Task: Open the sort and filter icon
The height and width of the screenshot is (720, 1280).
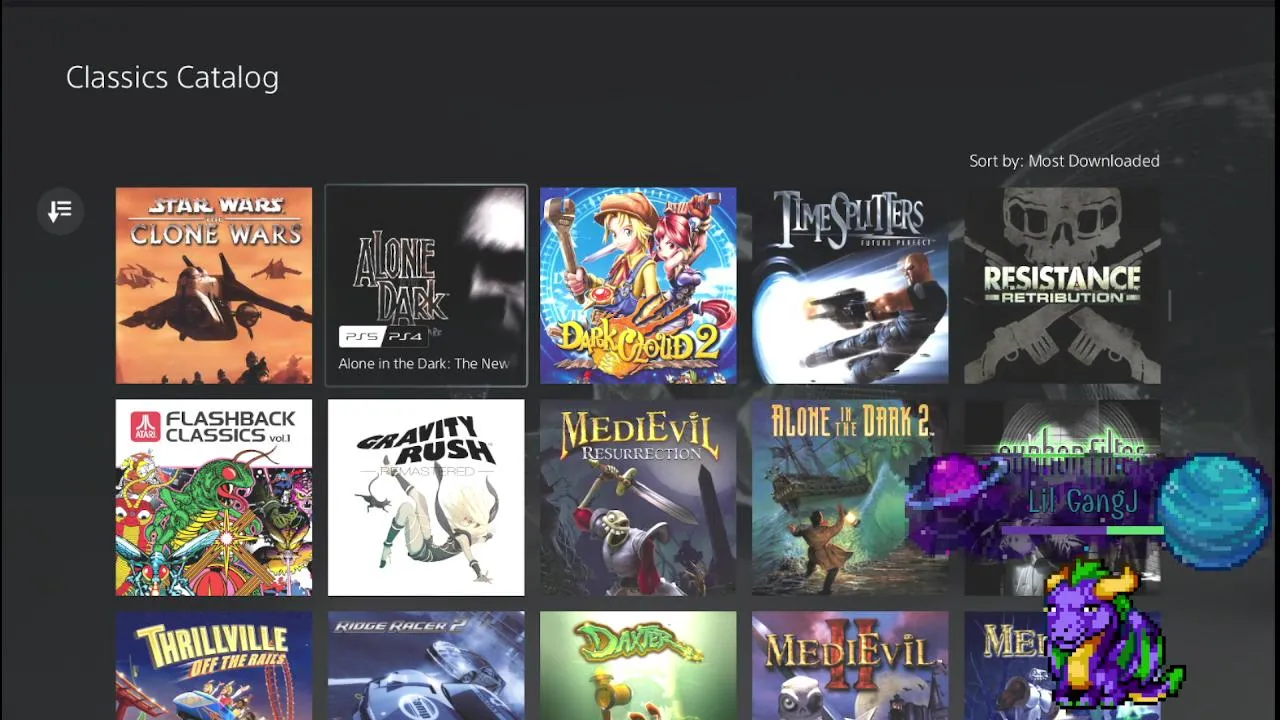Action: (x=60, y=210)
